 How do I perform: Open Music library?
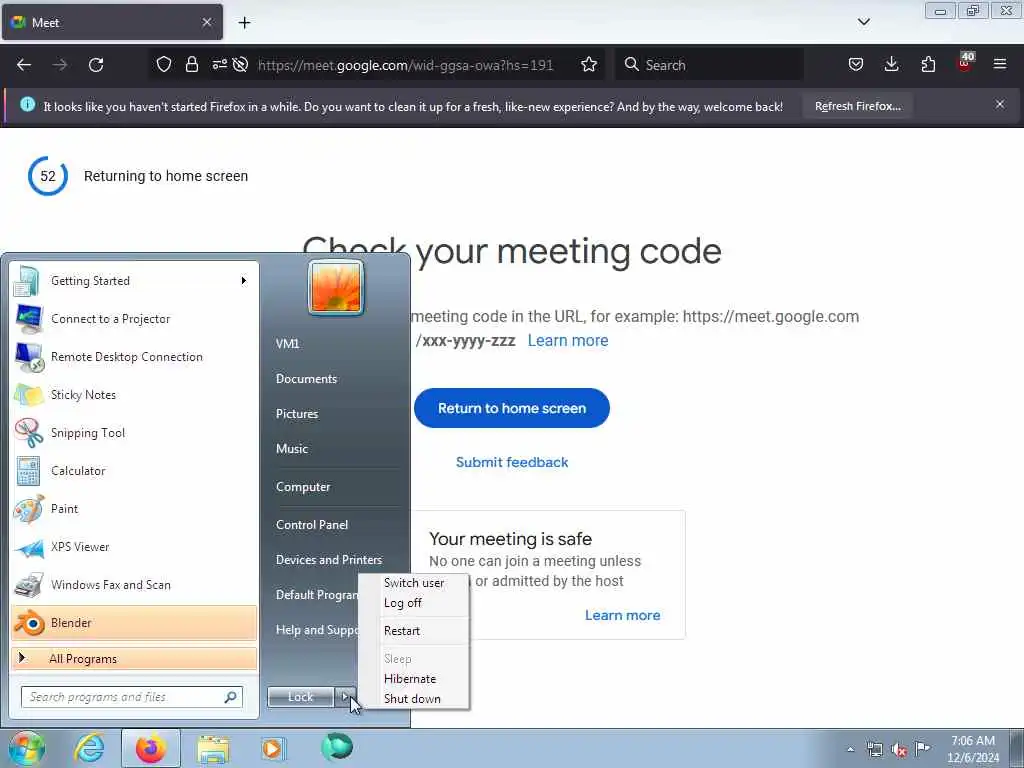click(x=291, y=449)
